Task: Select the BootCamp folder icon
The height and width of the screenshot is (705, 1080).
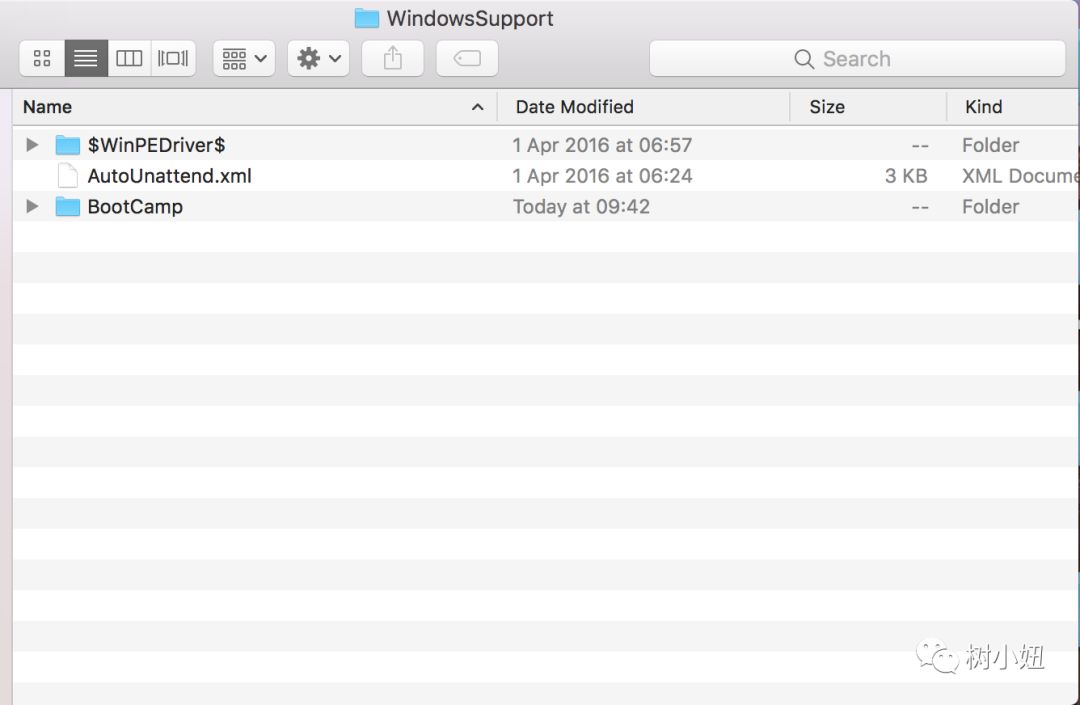Action: pyautogui.click(x=68, y=207)
